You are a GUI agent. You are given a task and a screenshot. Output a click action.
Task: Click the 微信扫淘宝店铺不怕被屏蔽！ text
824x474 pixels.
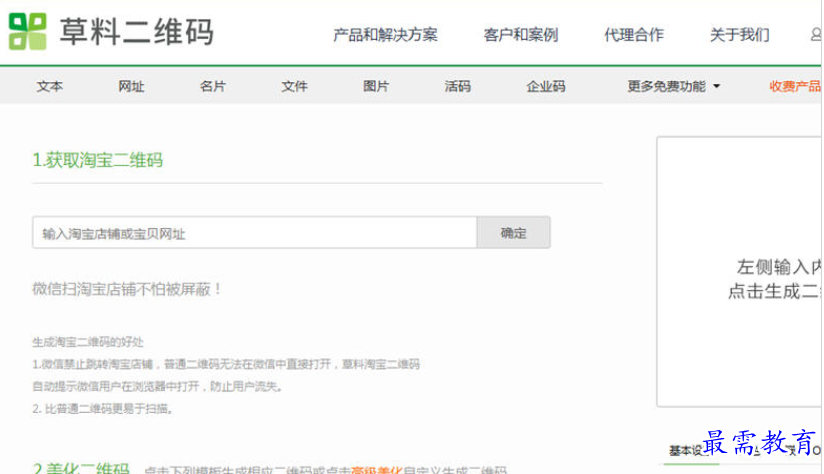coord(127,289)
